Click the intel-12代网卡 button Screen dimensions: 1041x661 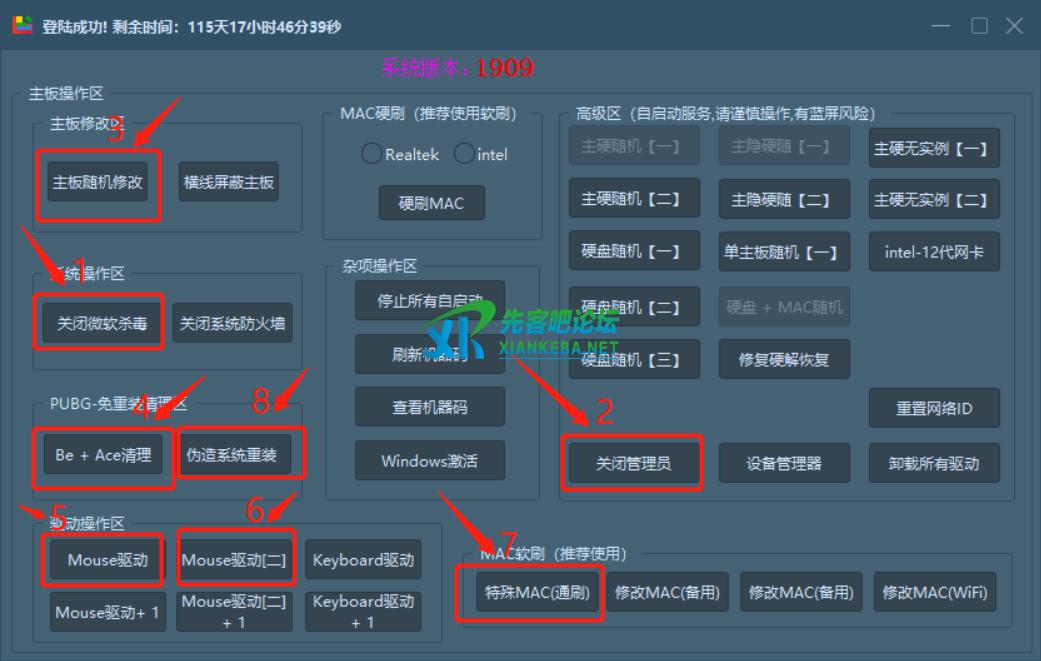click(934, 251)
